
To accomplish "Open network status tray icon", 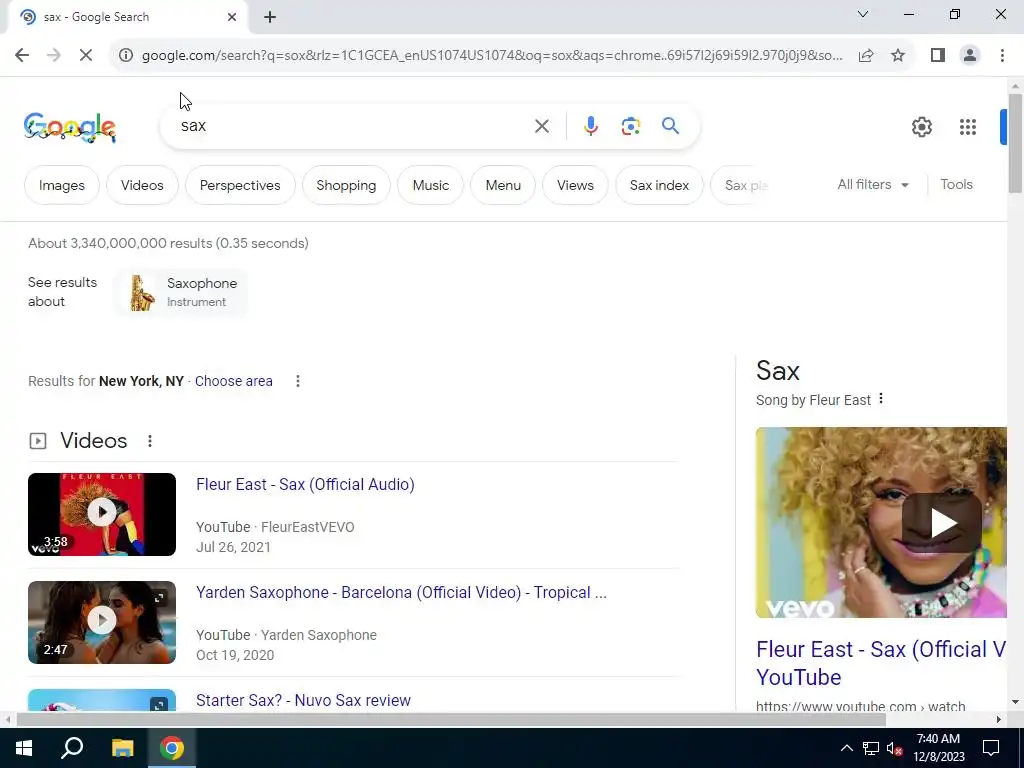I will tap(870, 748).
